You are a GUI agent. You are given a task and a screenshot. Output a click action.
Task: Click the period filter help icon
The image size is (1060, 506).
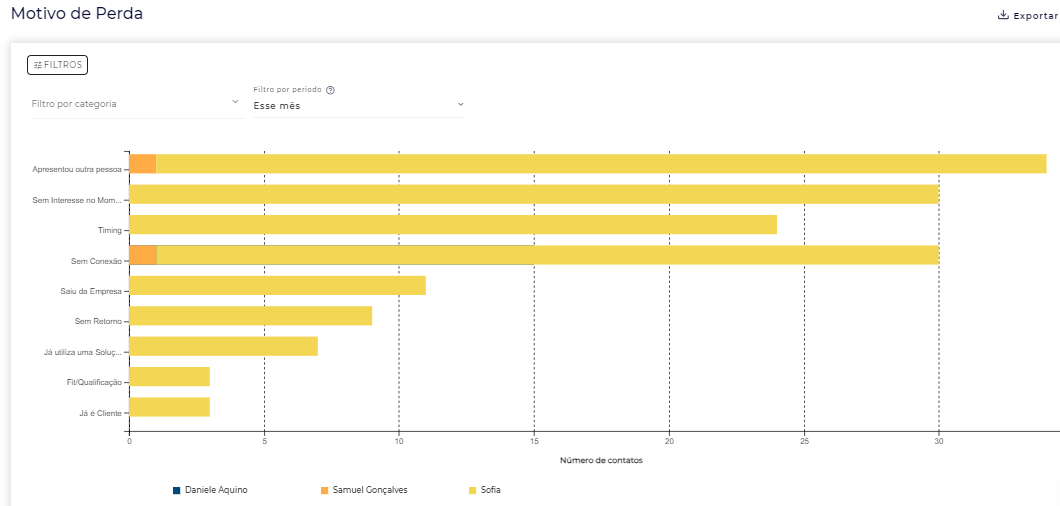pos(331,90)
